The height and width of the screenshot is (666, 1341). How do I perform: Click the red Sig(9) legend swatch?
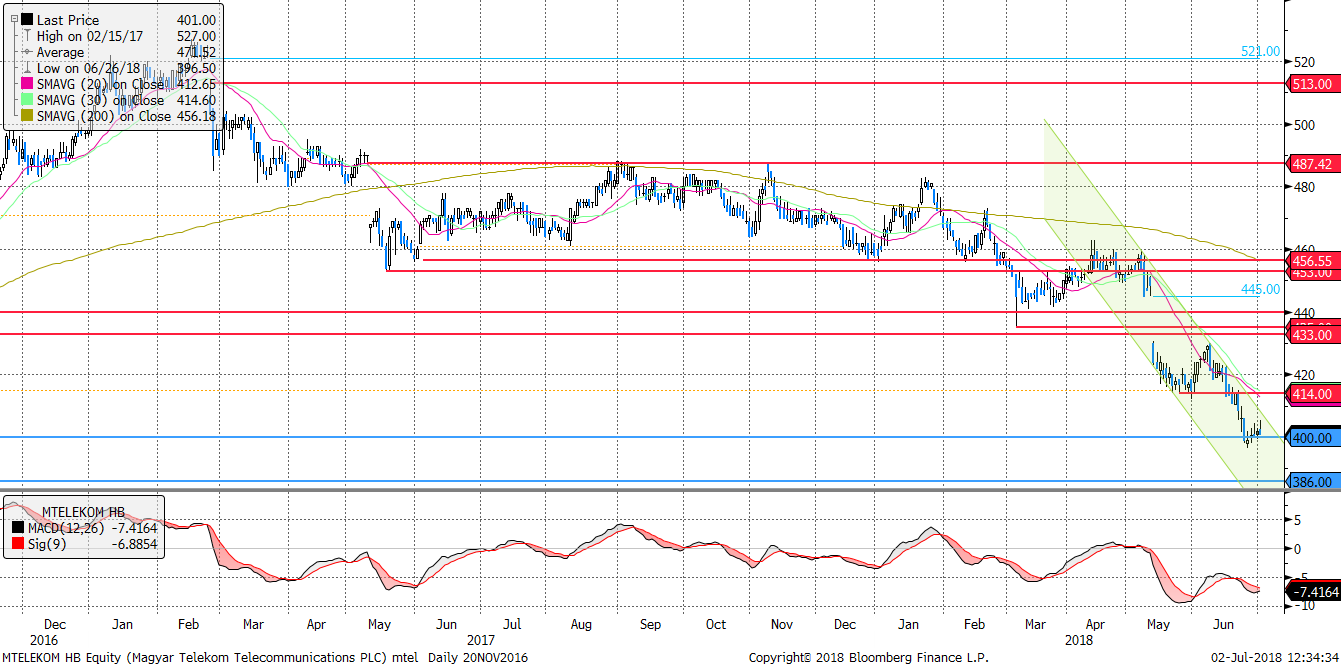17,543
